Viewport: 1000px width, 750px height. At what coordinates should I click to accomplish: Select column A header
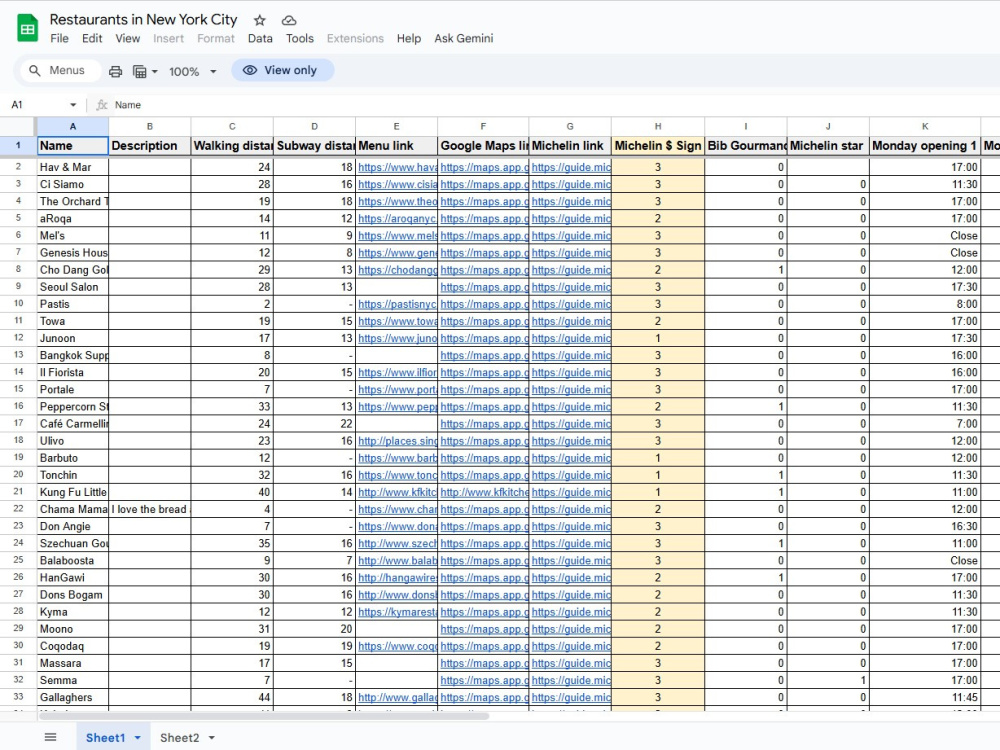(x=73, y=126)
